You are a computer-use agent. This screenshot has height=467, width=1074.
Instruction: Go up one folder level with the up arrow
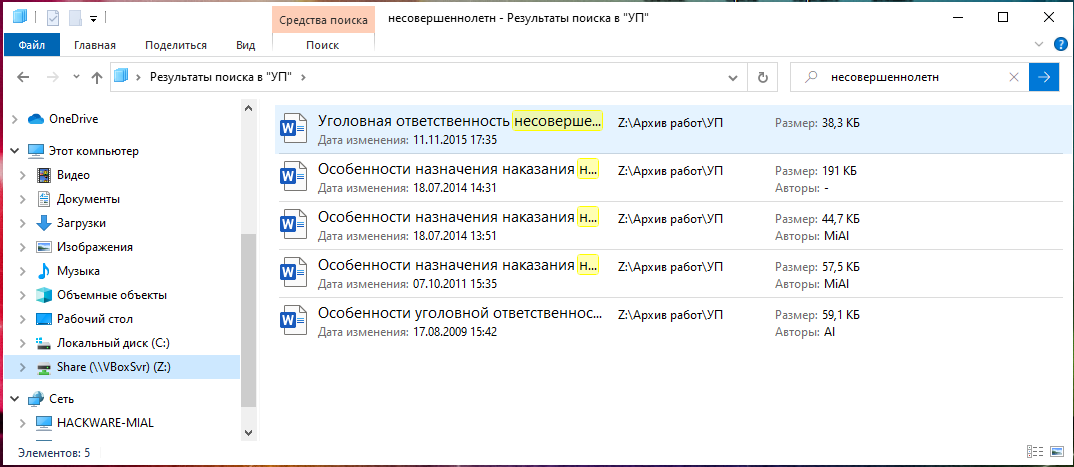click(x=97, y=77)
